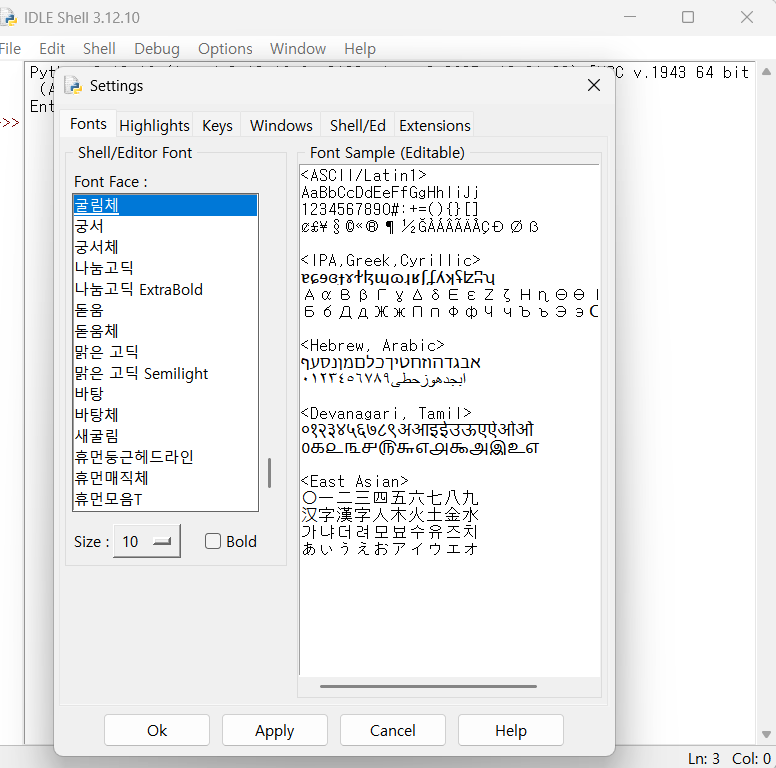Enable the Bold checkbox

[x=213, y=541]
